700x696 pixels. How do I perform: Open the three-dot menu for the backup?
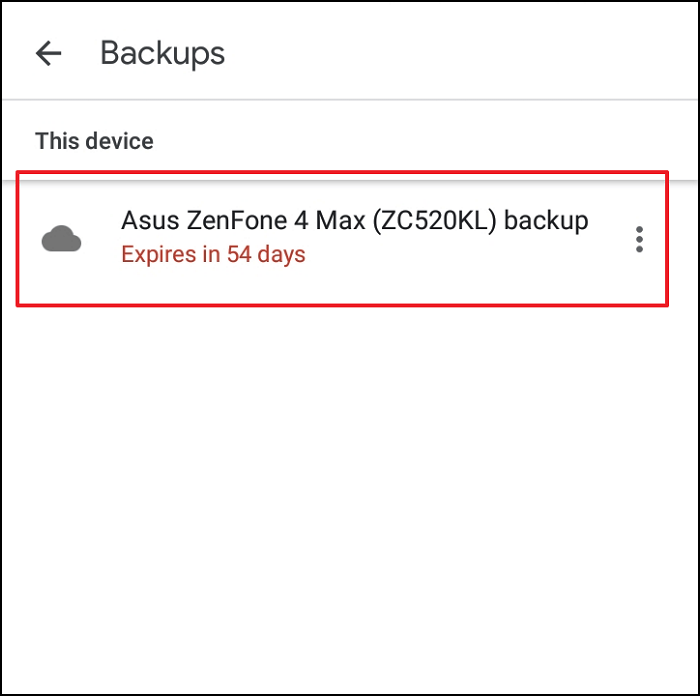639,239
